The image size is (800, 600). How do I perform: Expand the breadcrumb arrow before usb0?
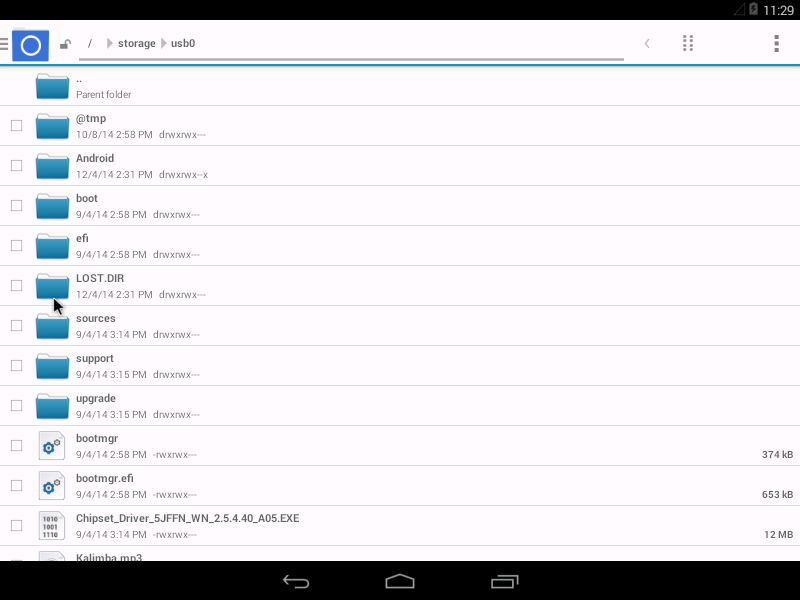tap(164, 43)
